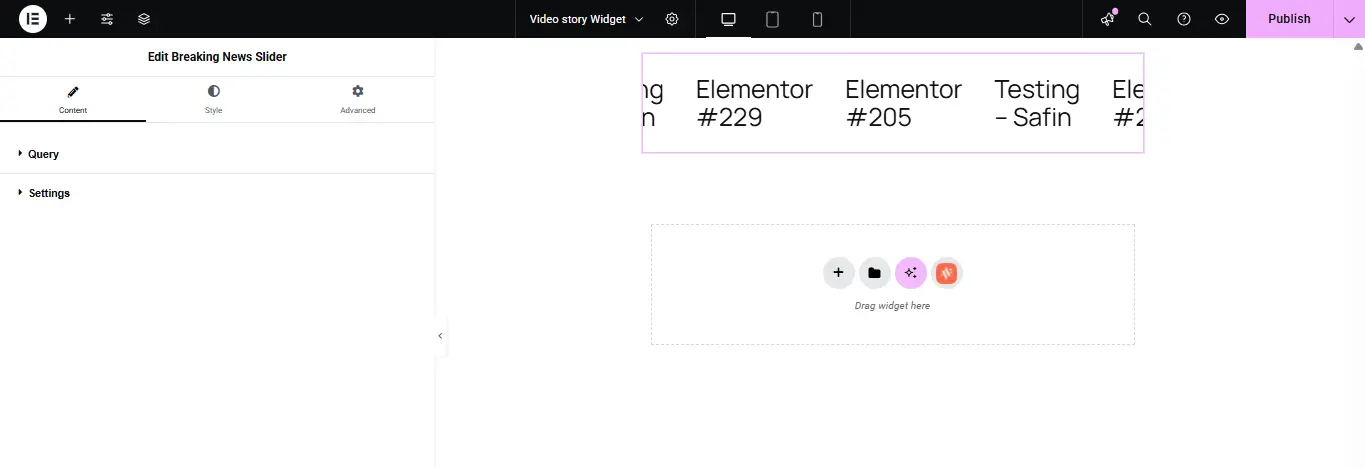Toggle preview changes eye icon
This screenshot has height=468, width=1365.
[x=1222, y=19]
